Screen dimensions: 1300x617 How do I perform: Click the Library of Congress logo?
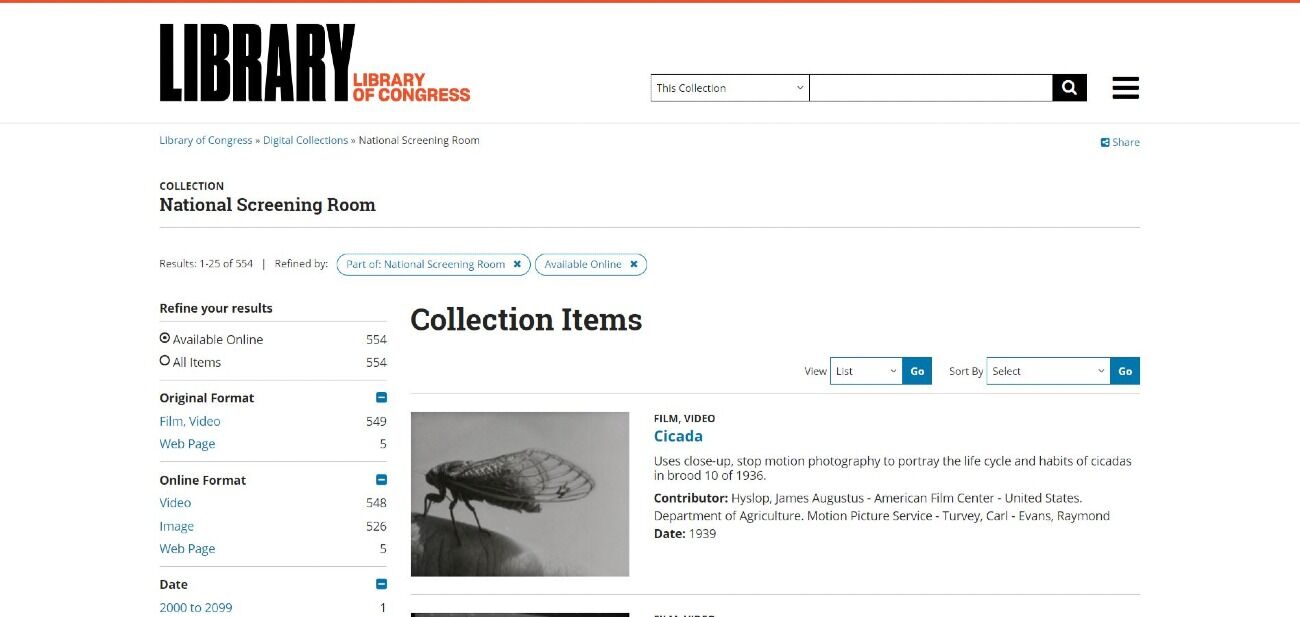click(x=315, y=63)
